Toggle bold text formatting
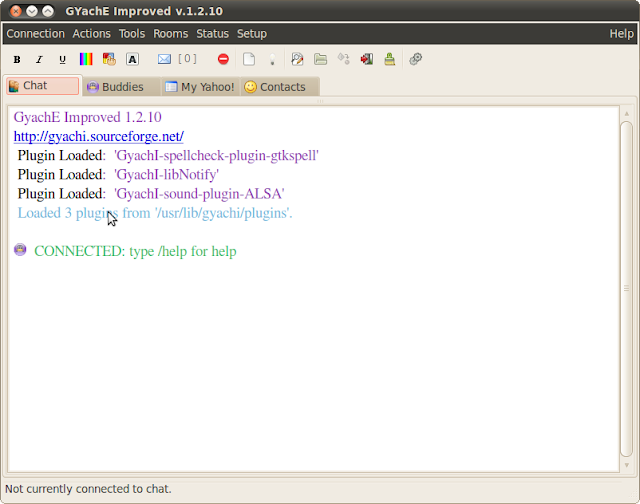640x504 pixels. 17,60
